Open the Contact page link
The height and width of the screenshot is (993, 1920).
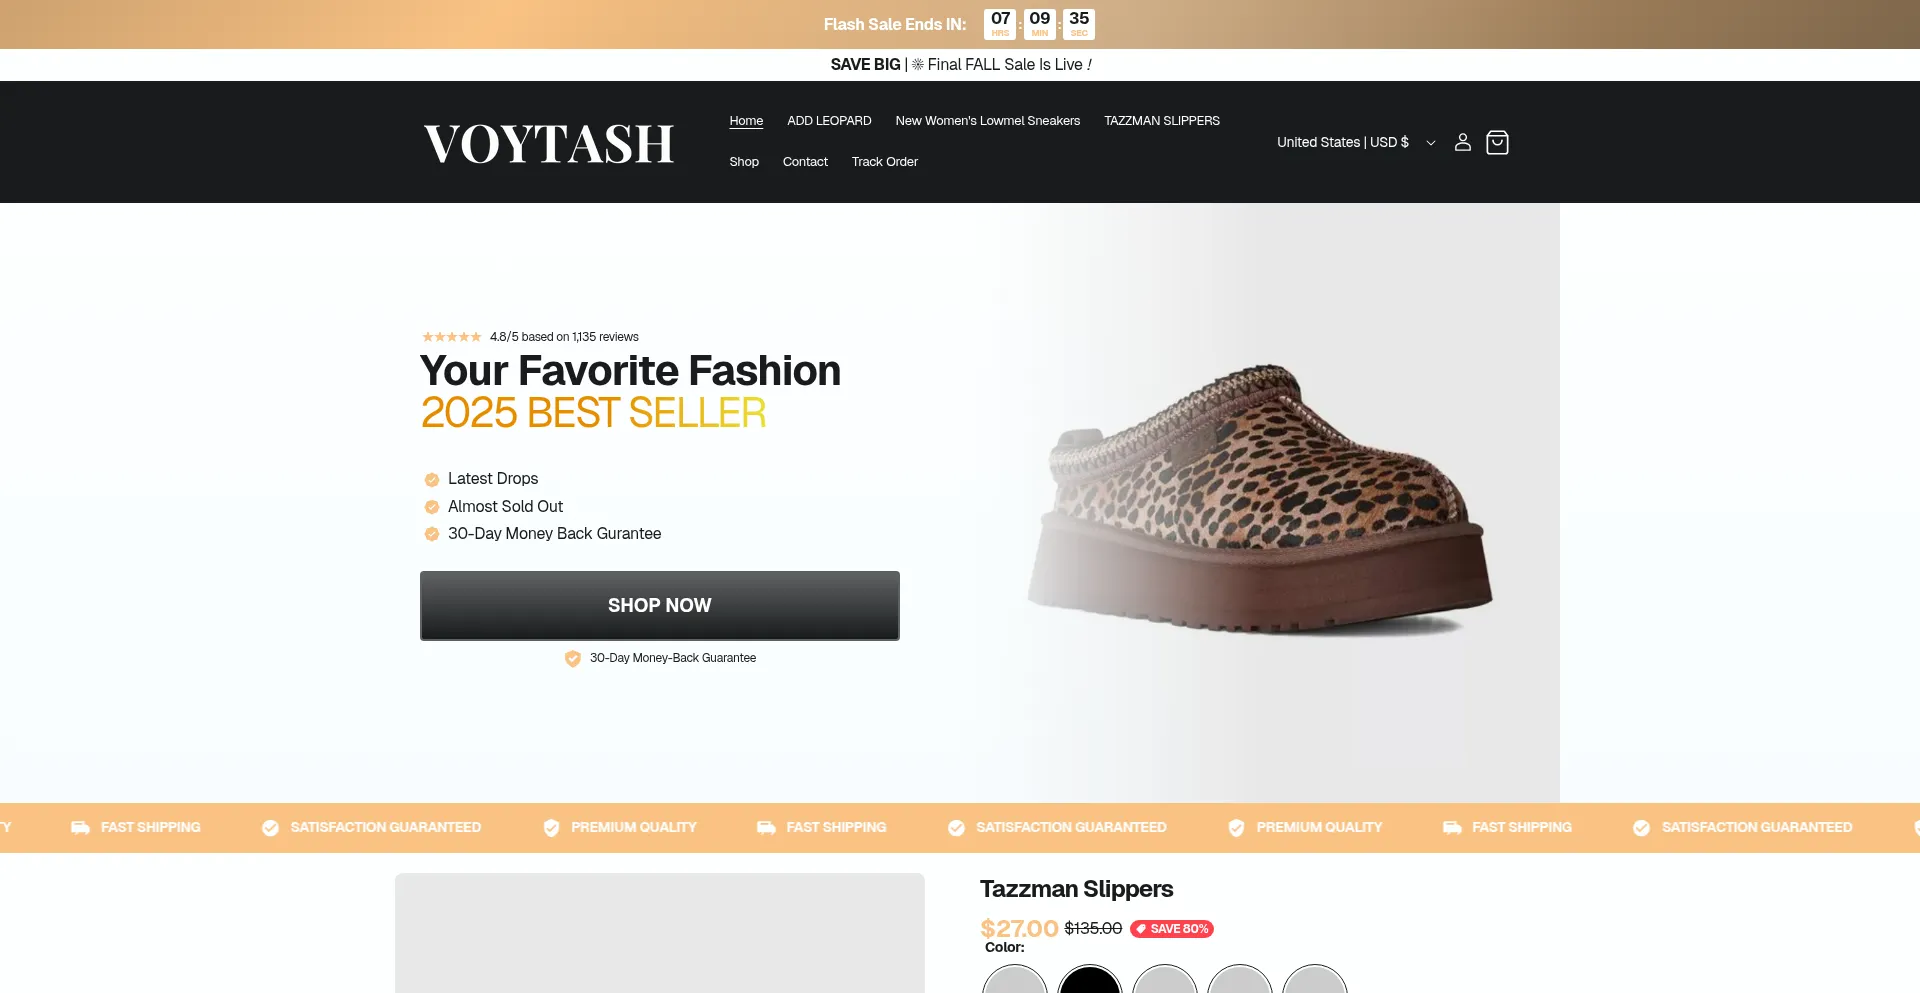pos(805,162)
